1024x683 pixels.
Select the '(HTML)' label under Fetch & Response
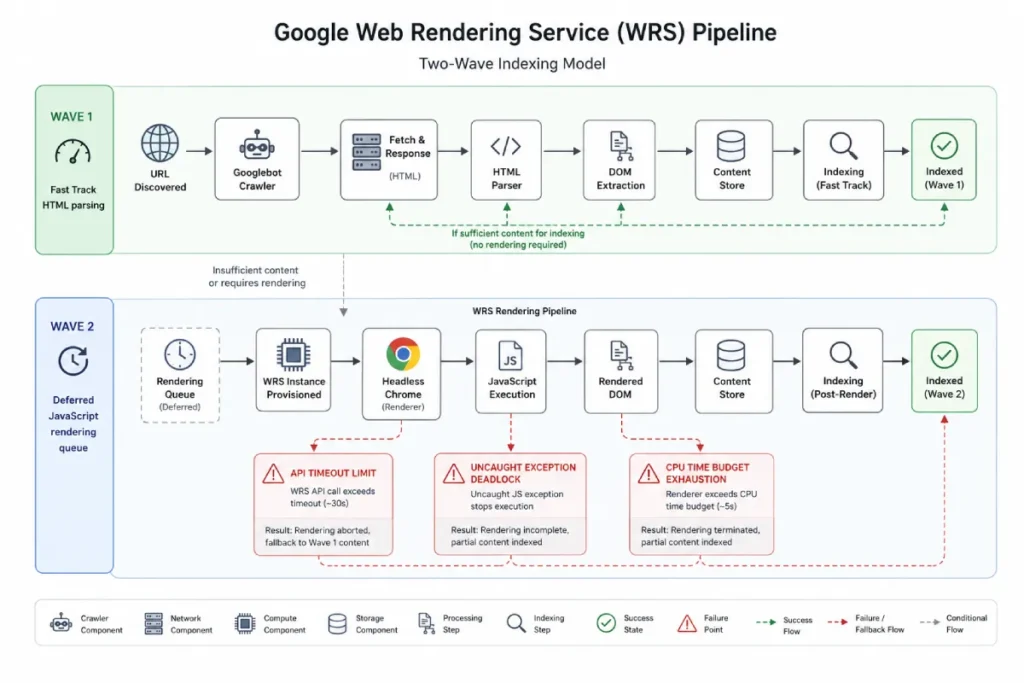[x=405, y=176]
